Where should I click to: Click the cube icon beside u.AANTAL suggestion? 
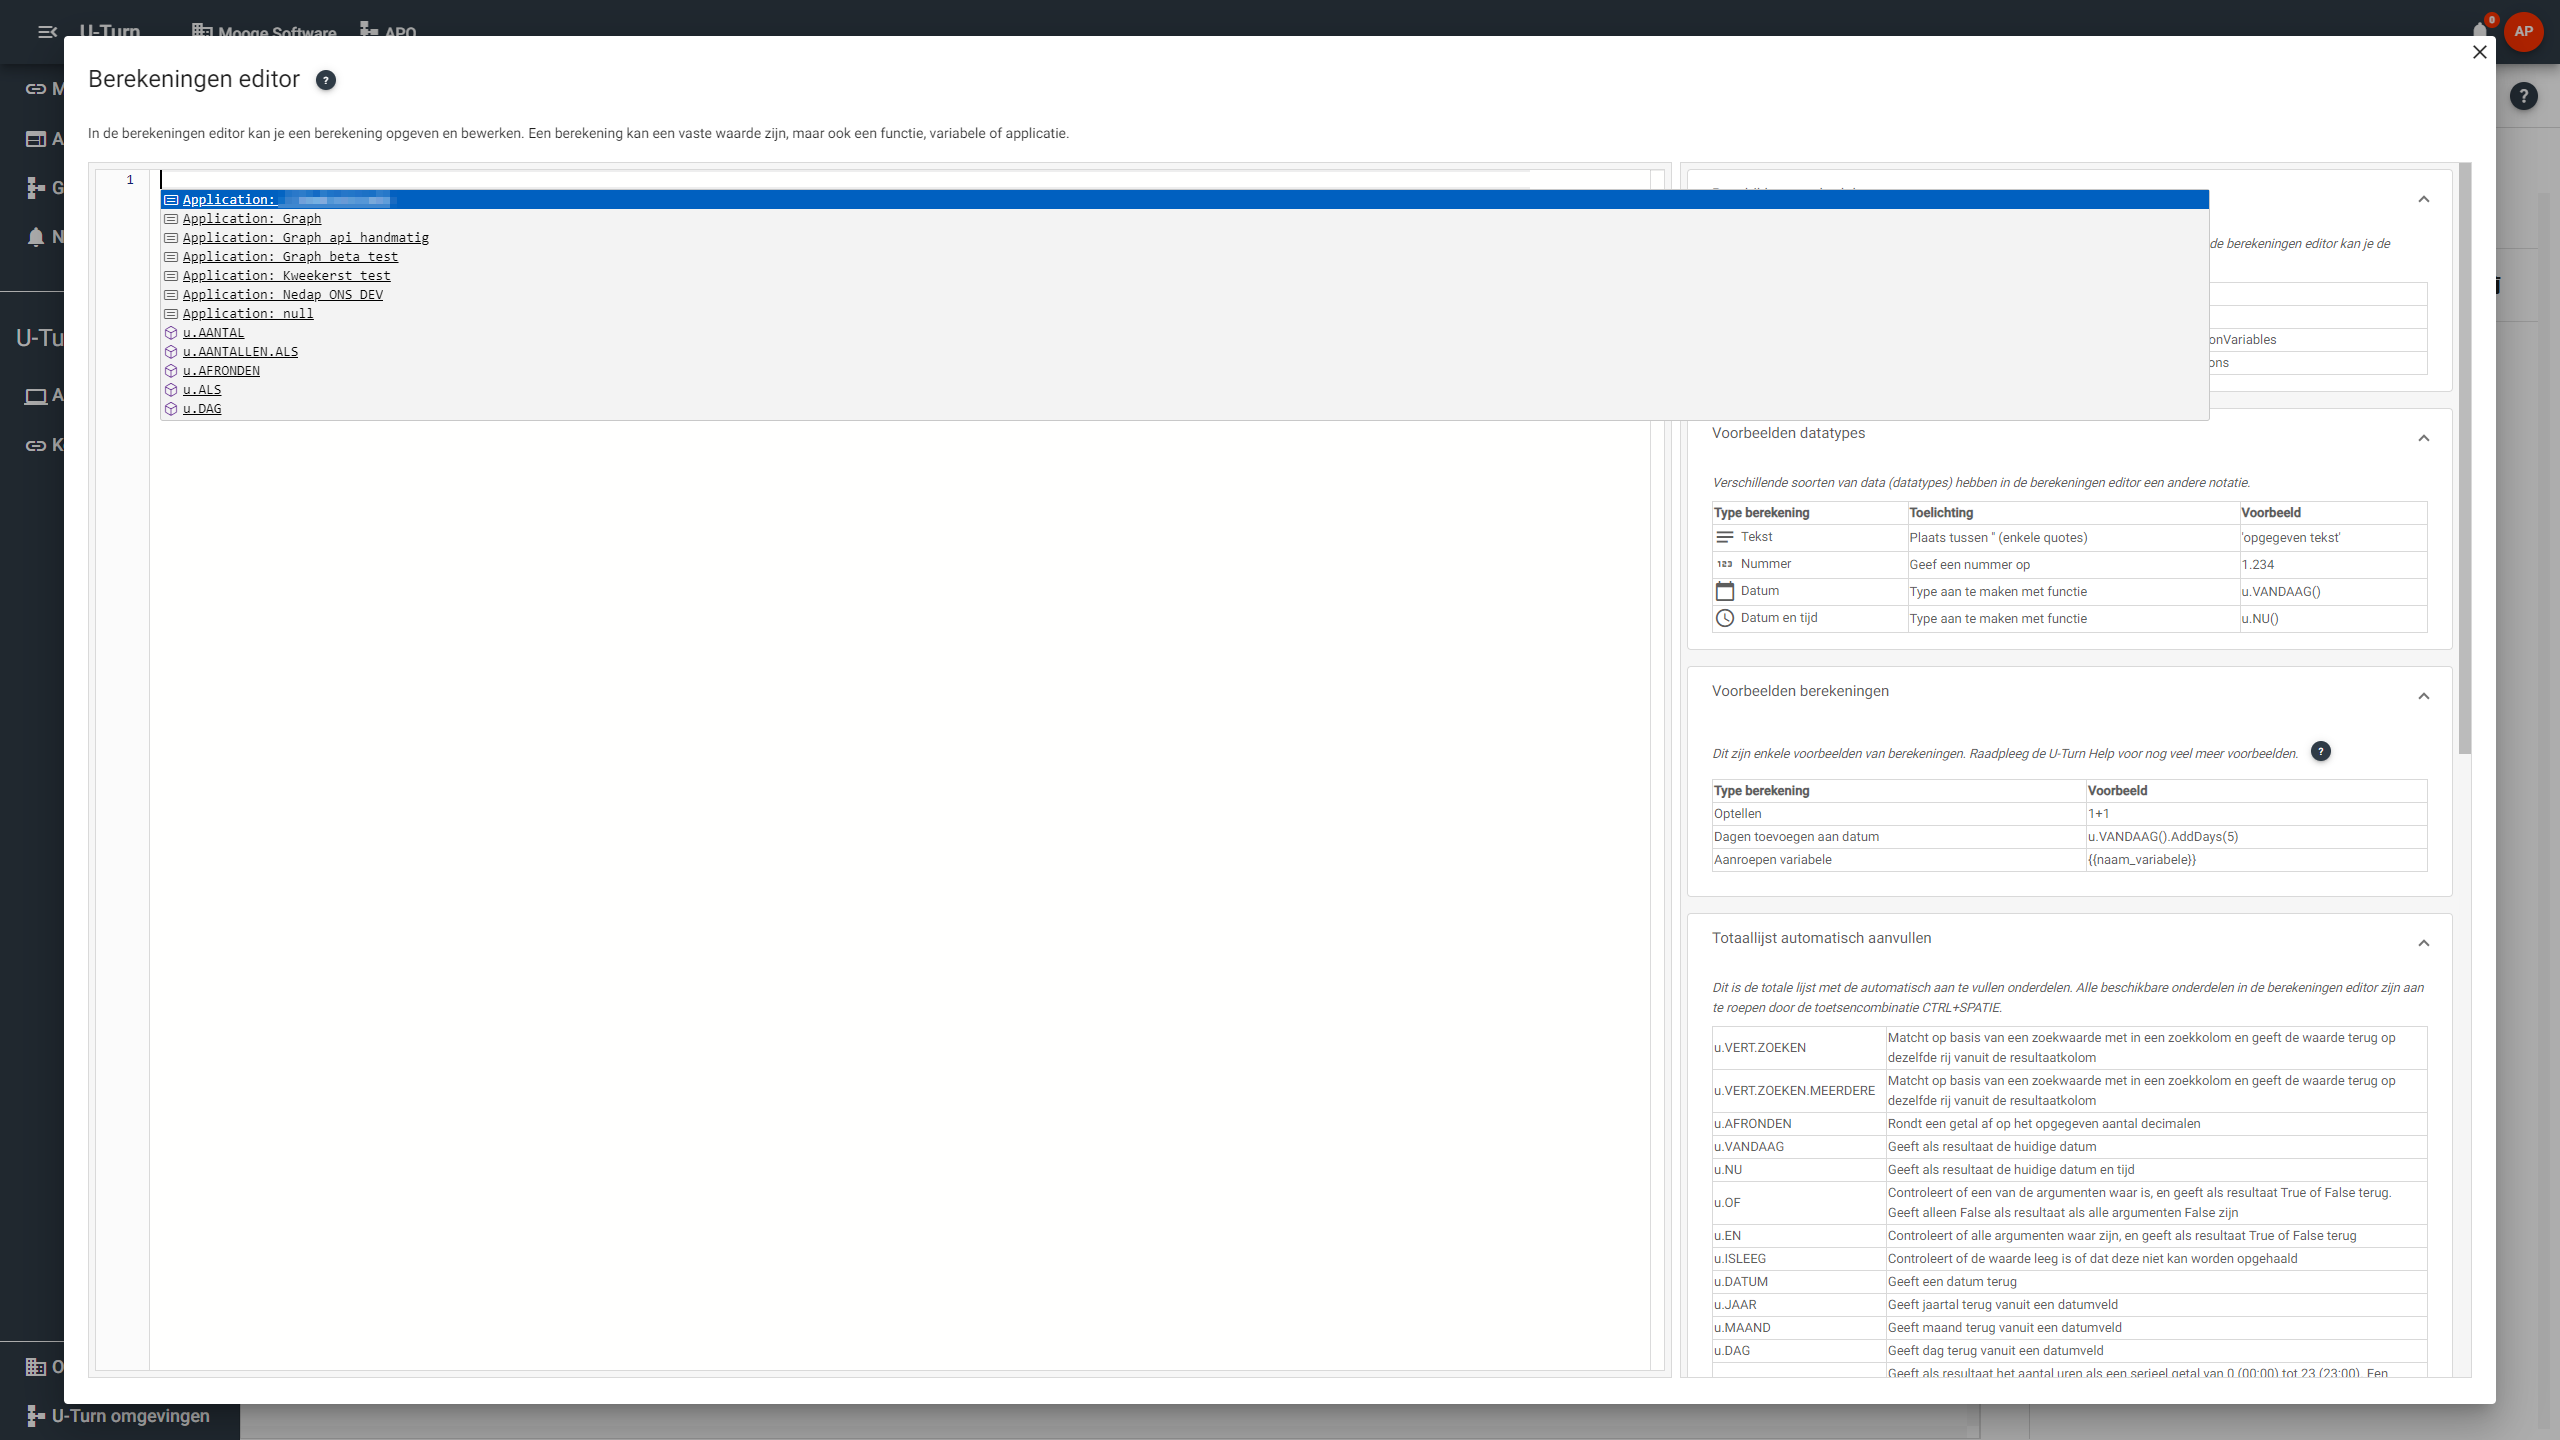point(171,333)
